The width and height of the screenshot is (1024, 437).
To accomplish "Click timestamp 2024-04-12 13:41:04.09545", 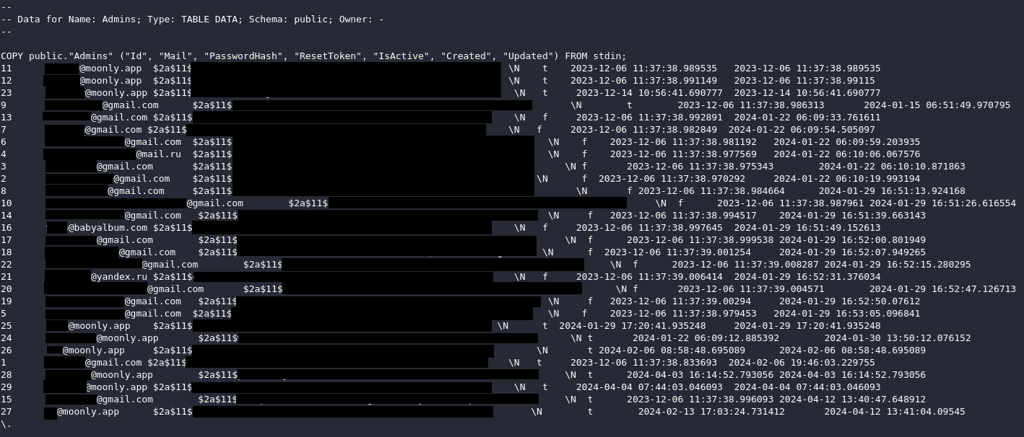I will point(895,412).
